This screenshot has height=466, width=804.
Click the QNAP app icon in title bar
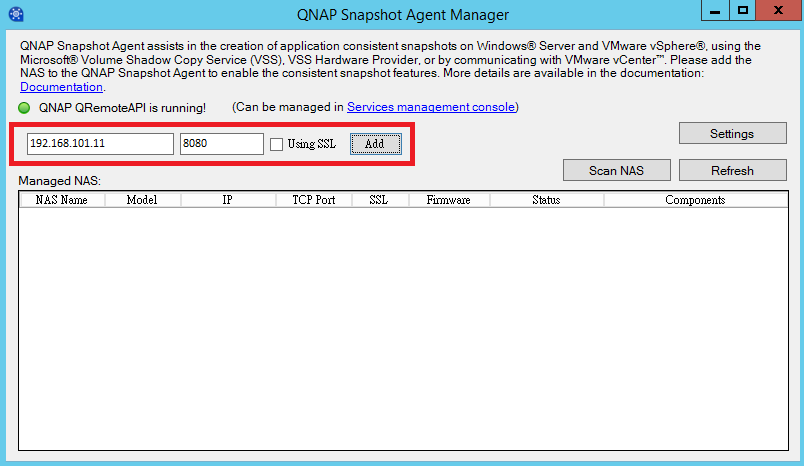point(16,14)
